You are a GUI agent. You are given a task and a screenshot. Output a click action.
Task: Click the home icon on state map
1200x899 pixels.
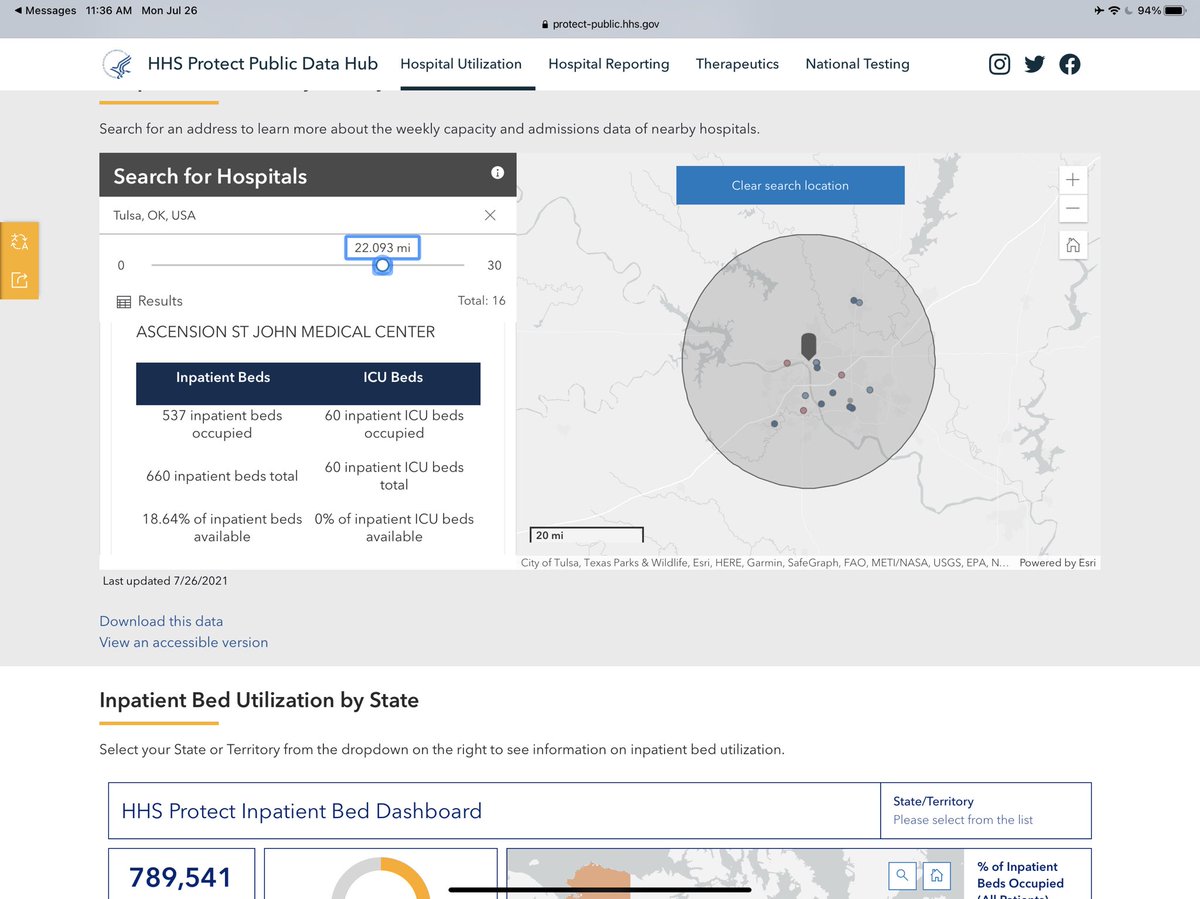click(936, 875)
